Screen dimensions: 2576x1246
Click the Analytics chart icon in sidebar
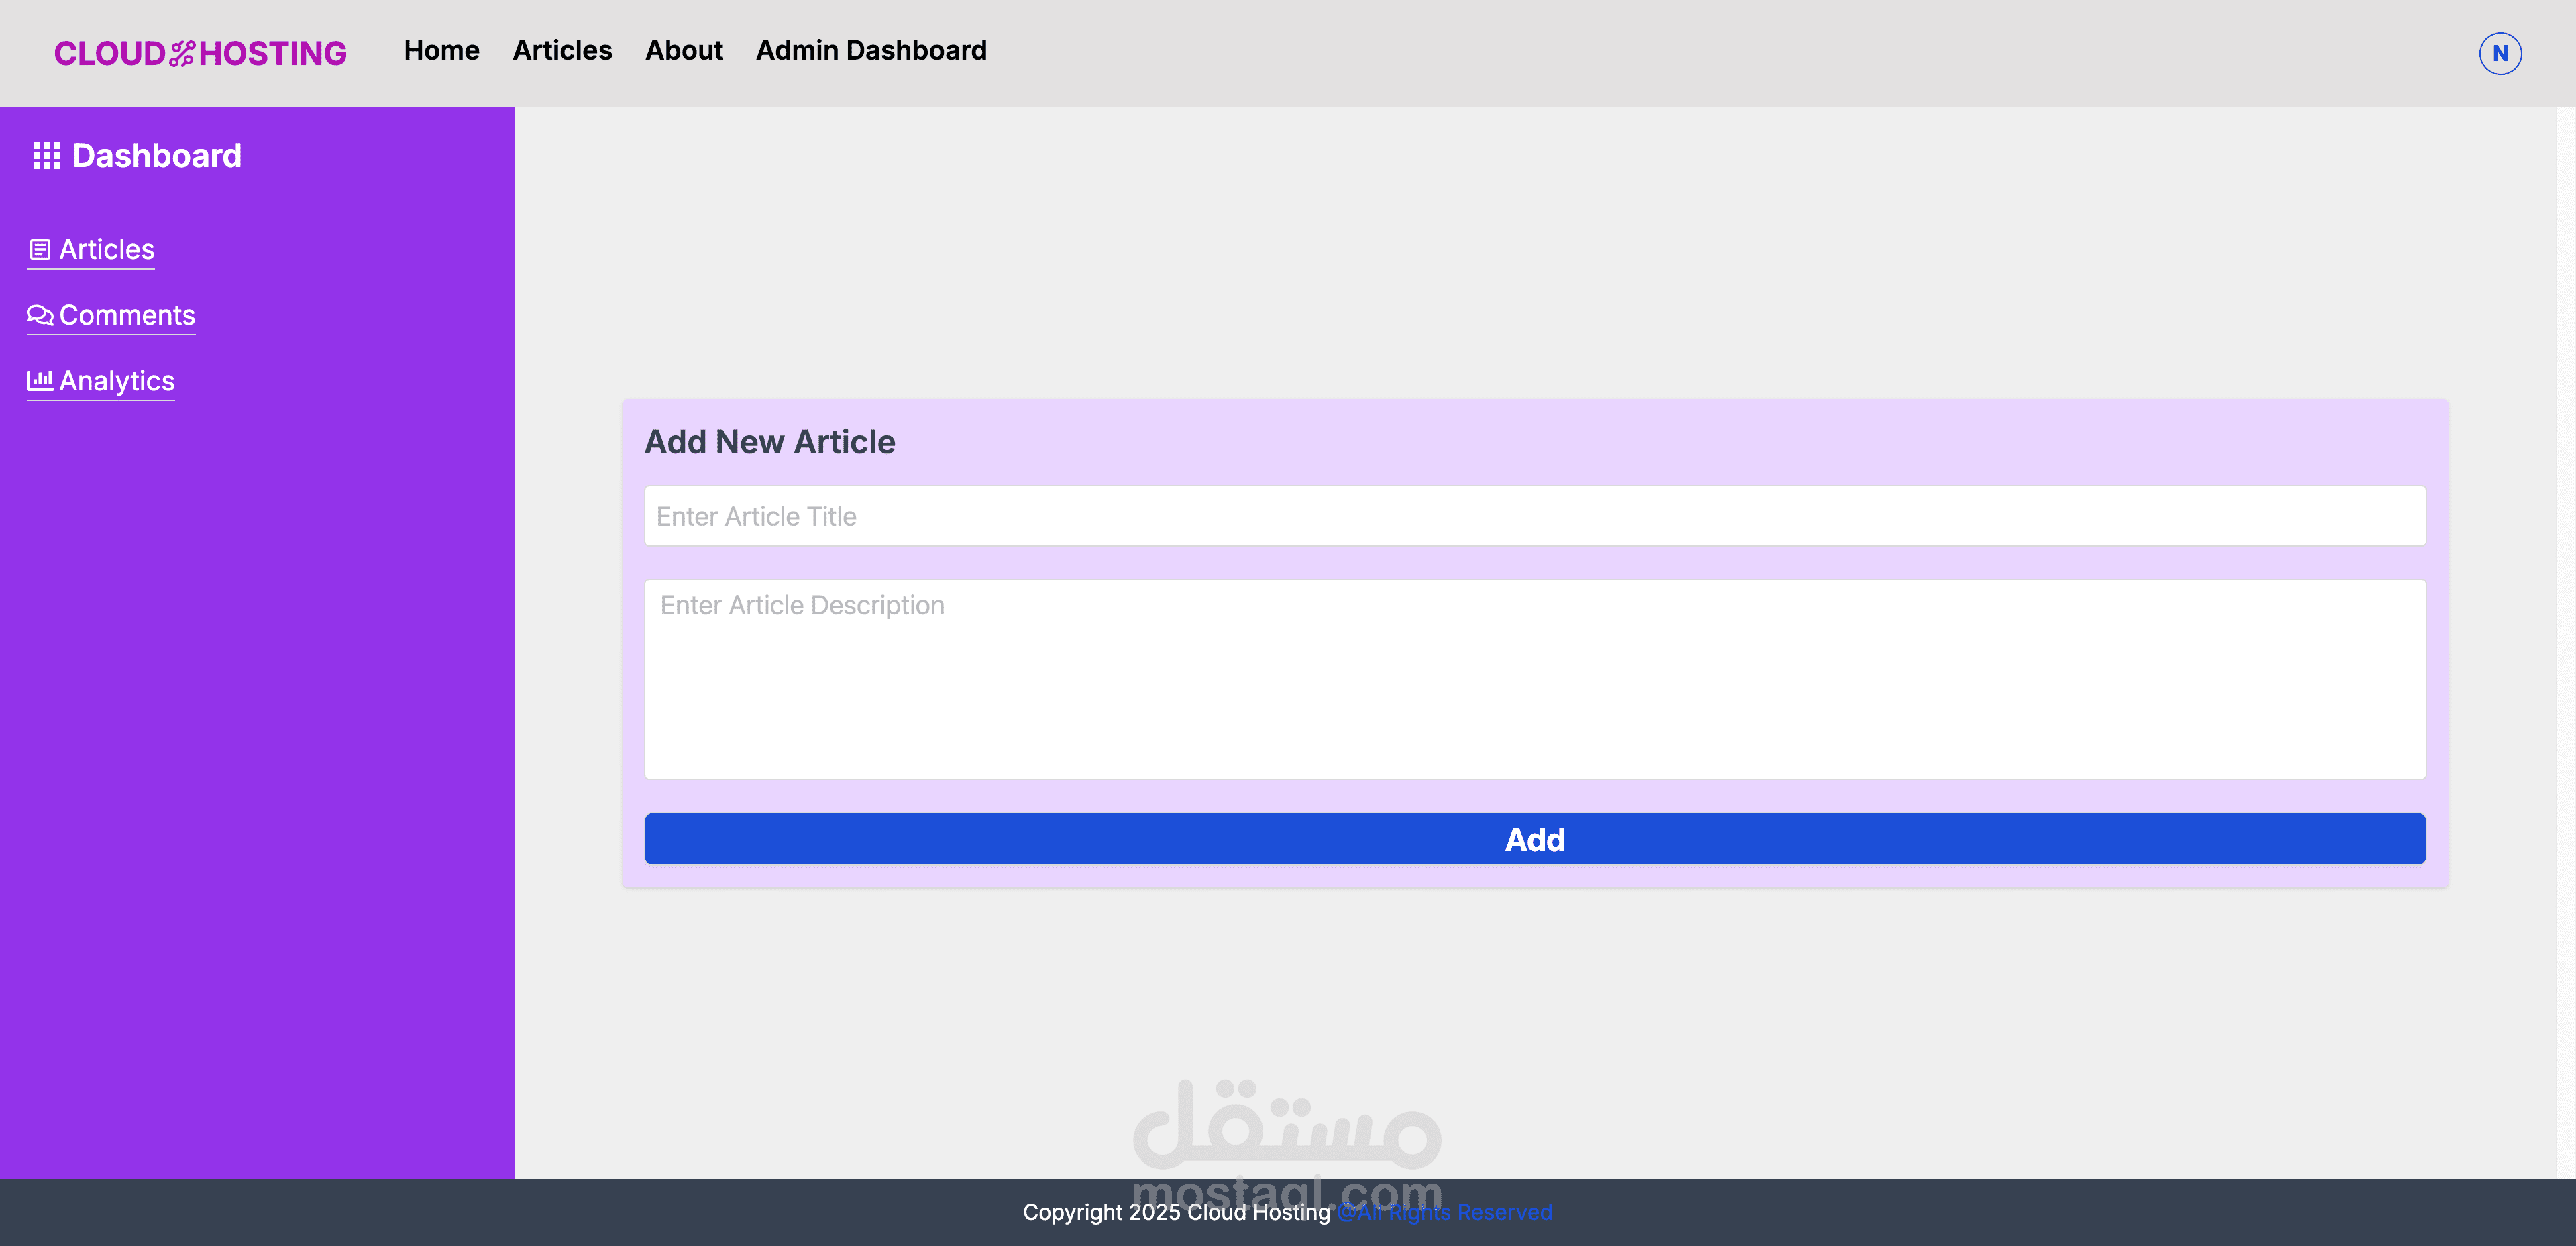[x=40, y=381]
